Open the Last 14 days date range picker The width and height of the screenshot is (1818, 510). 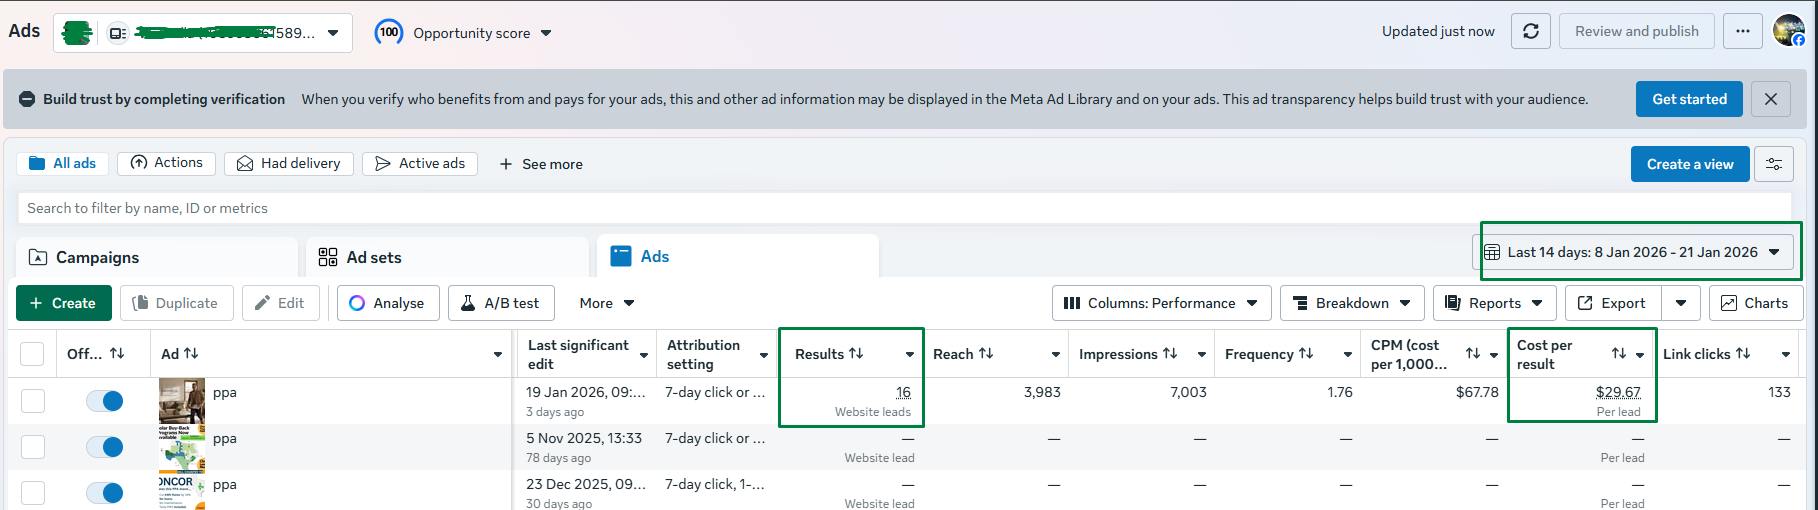pos(1634,252)
